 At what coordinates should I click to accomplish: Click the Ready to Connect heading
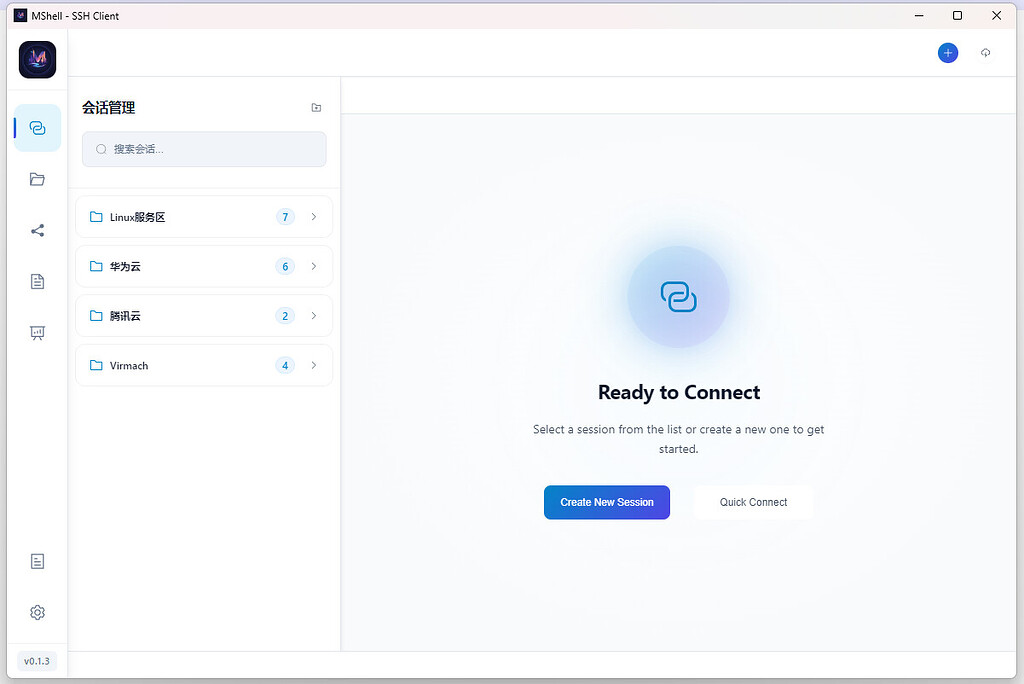click(x=679, y=392)
